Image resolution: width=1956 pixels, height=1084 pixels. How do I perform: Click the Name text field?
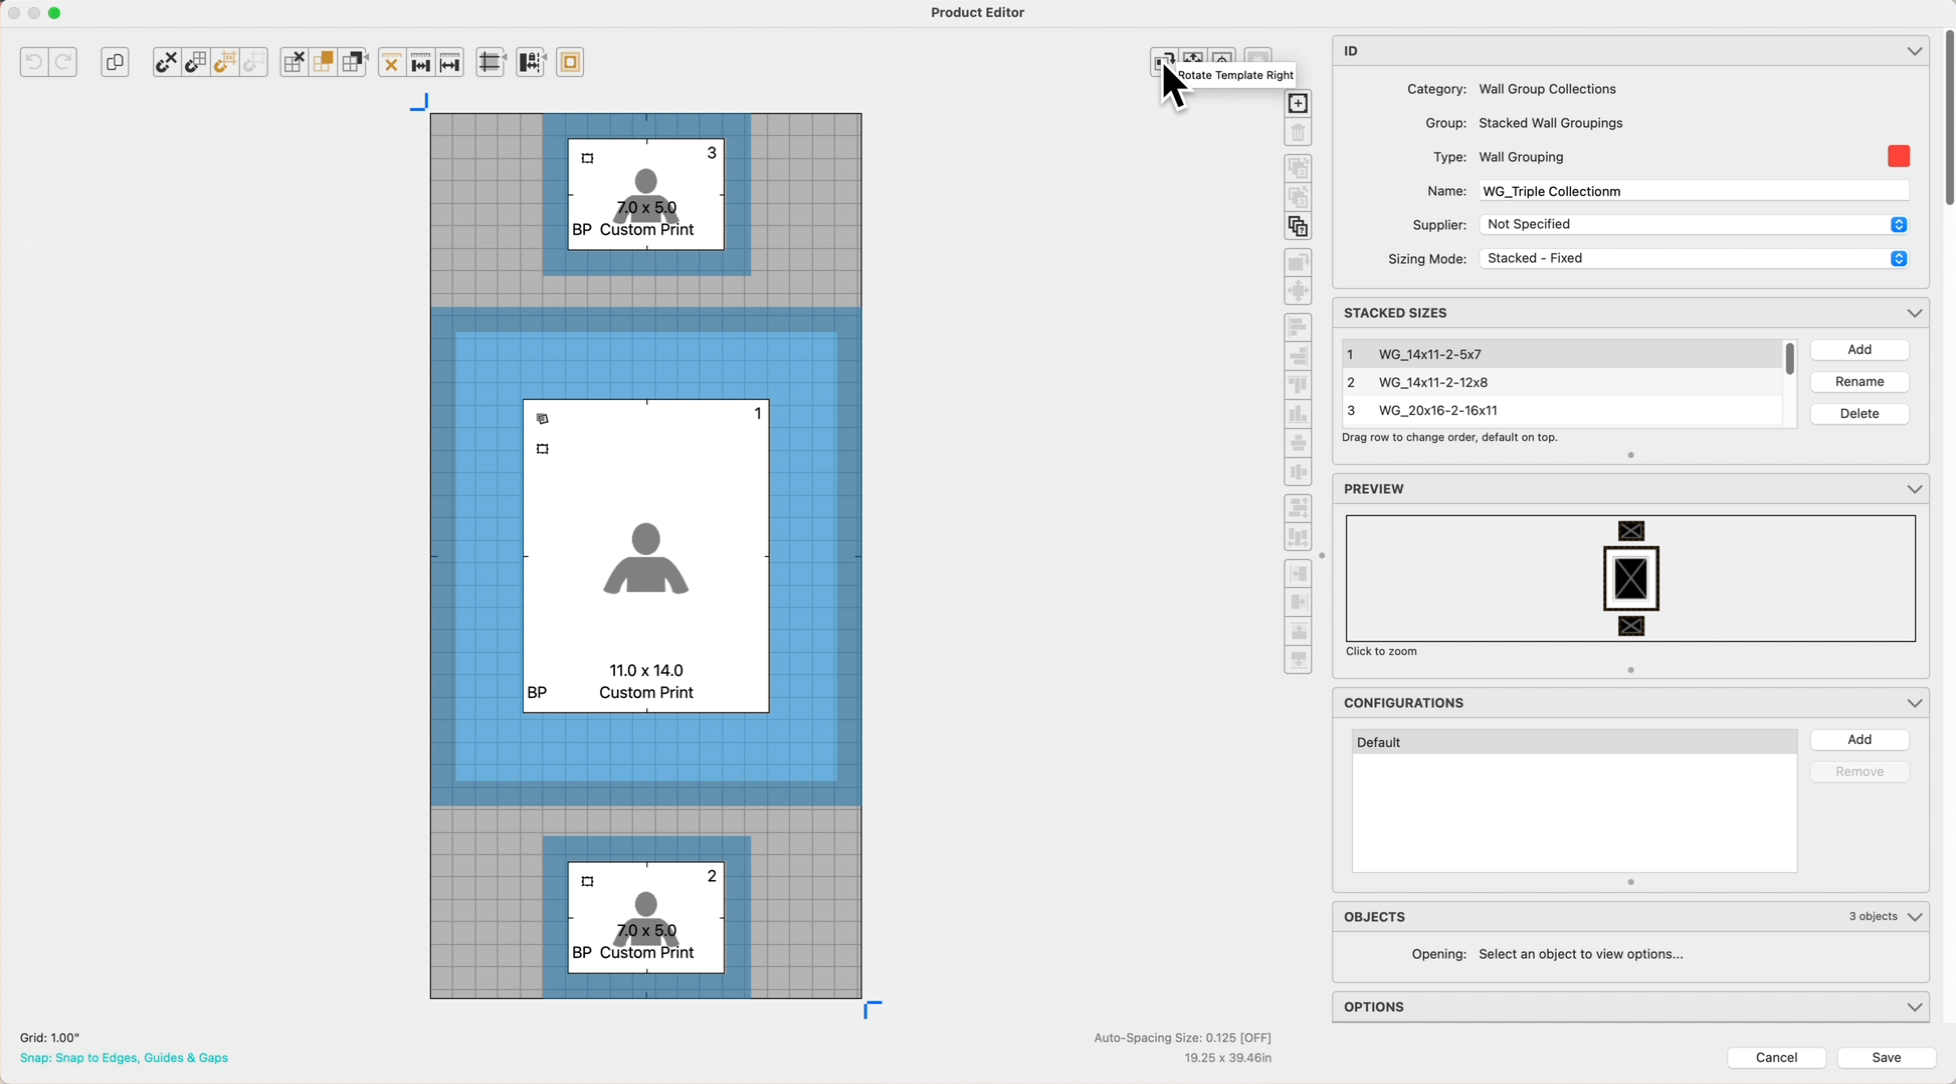[1693, 191]
